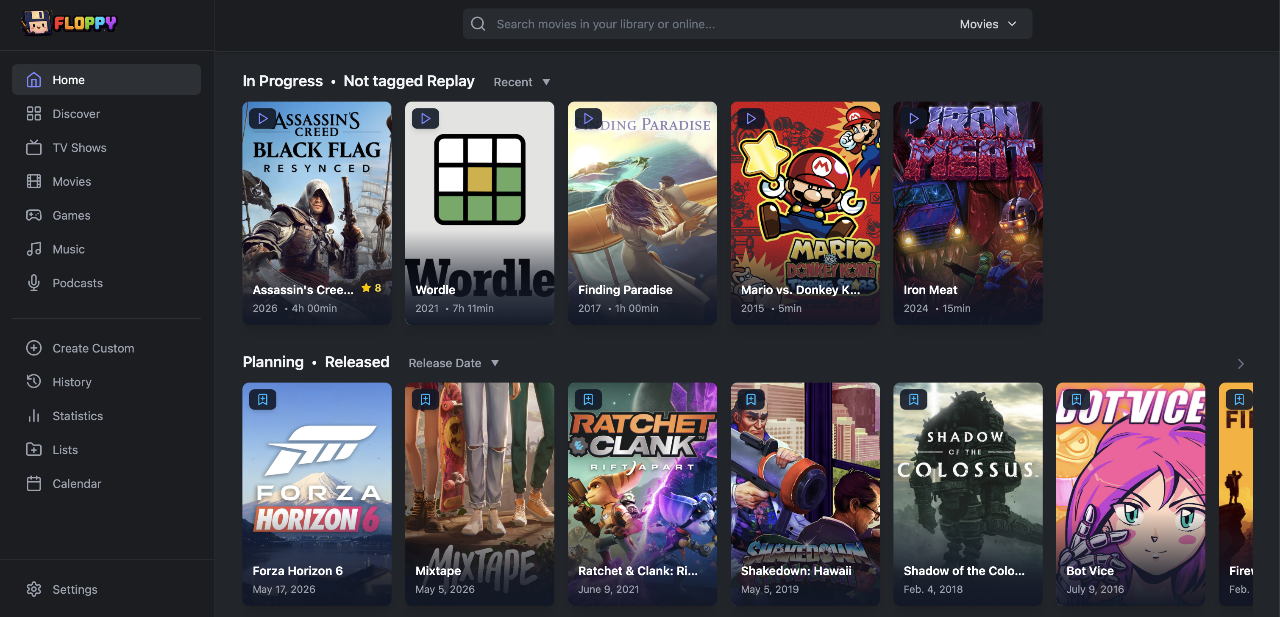Open the Wordle cover card
Image resolution: width=1280 pixels, height=617 pixels.
point(480,213)
